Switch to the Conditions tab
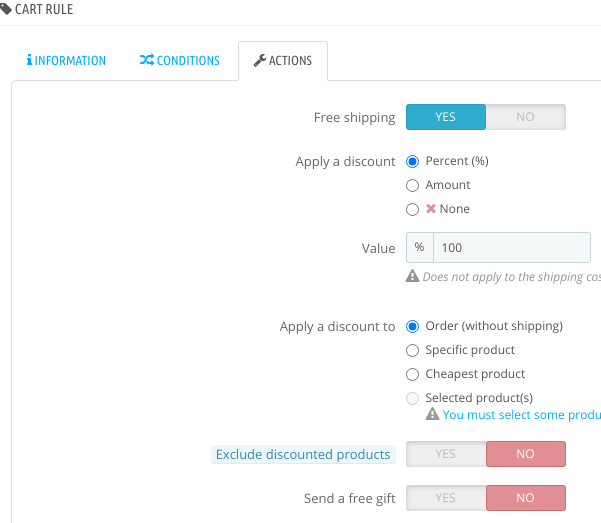 click(180, 61)
